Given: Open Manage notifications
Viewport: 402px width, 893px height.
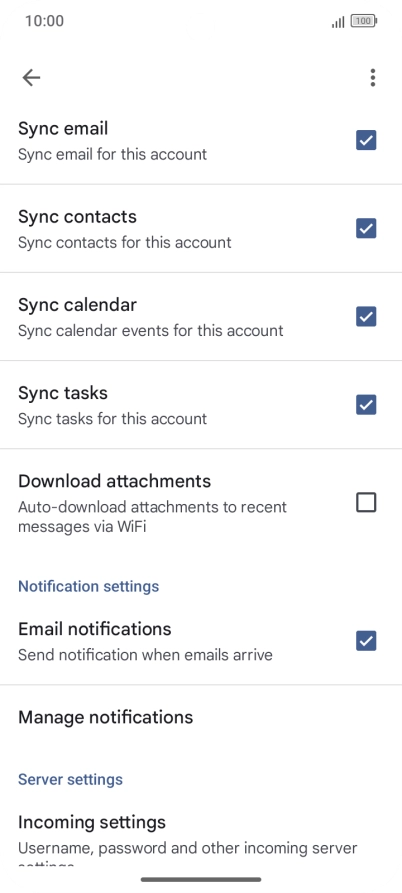Looking at the screenshot, I should click(201, 717).
